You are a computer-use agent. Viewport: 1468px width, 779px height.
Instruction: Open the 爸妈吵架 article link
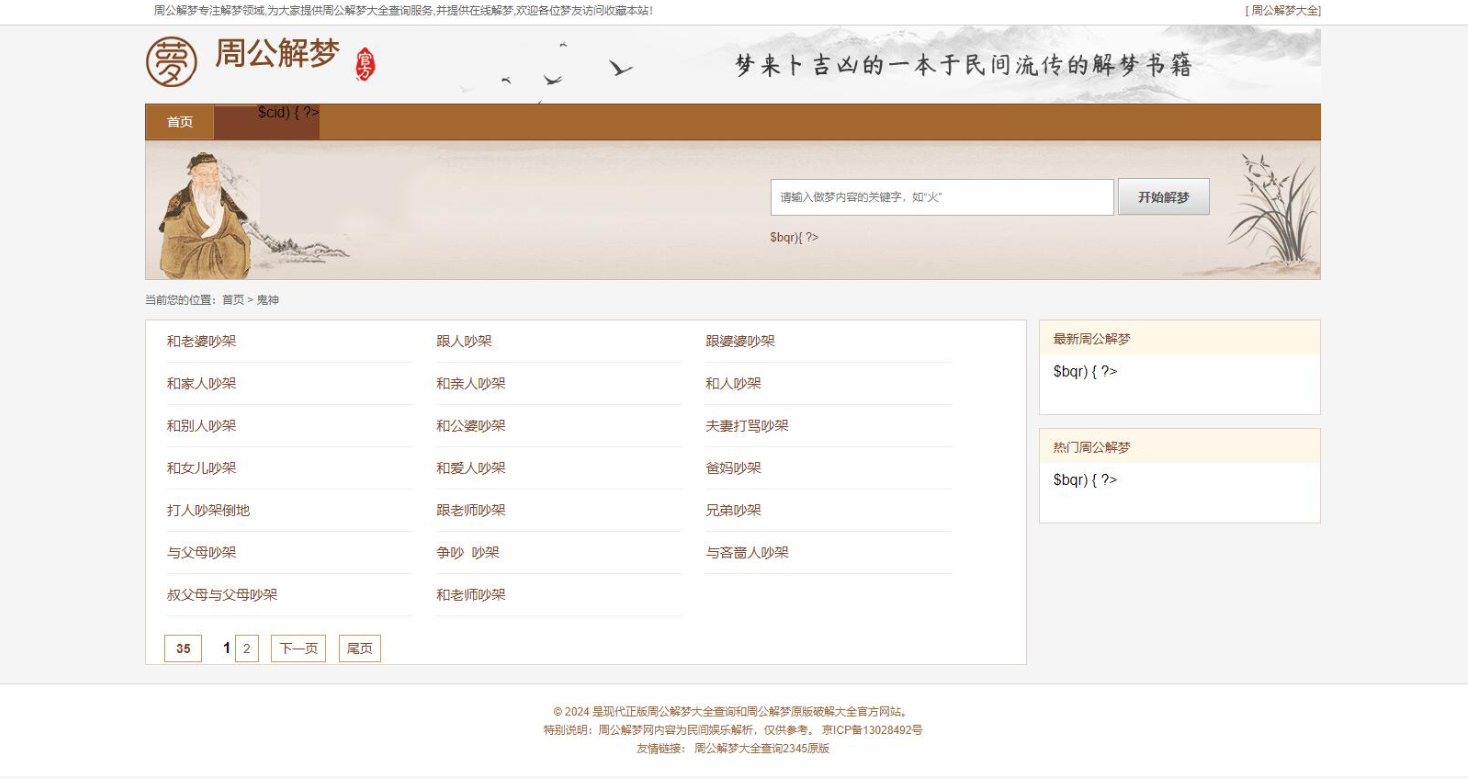[734, 468]
